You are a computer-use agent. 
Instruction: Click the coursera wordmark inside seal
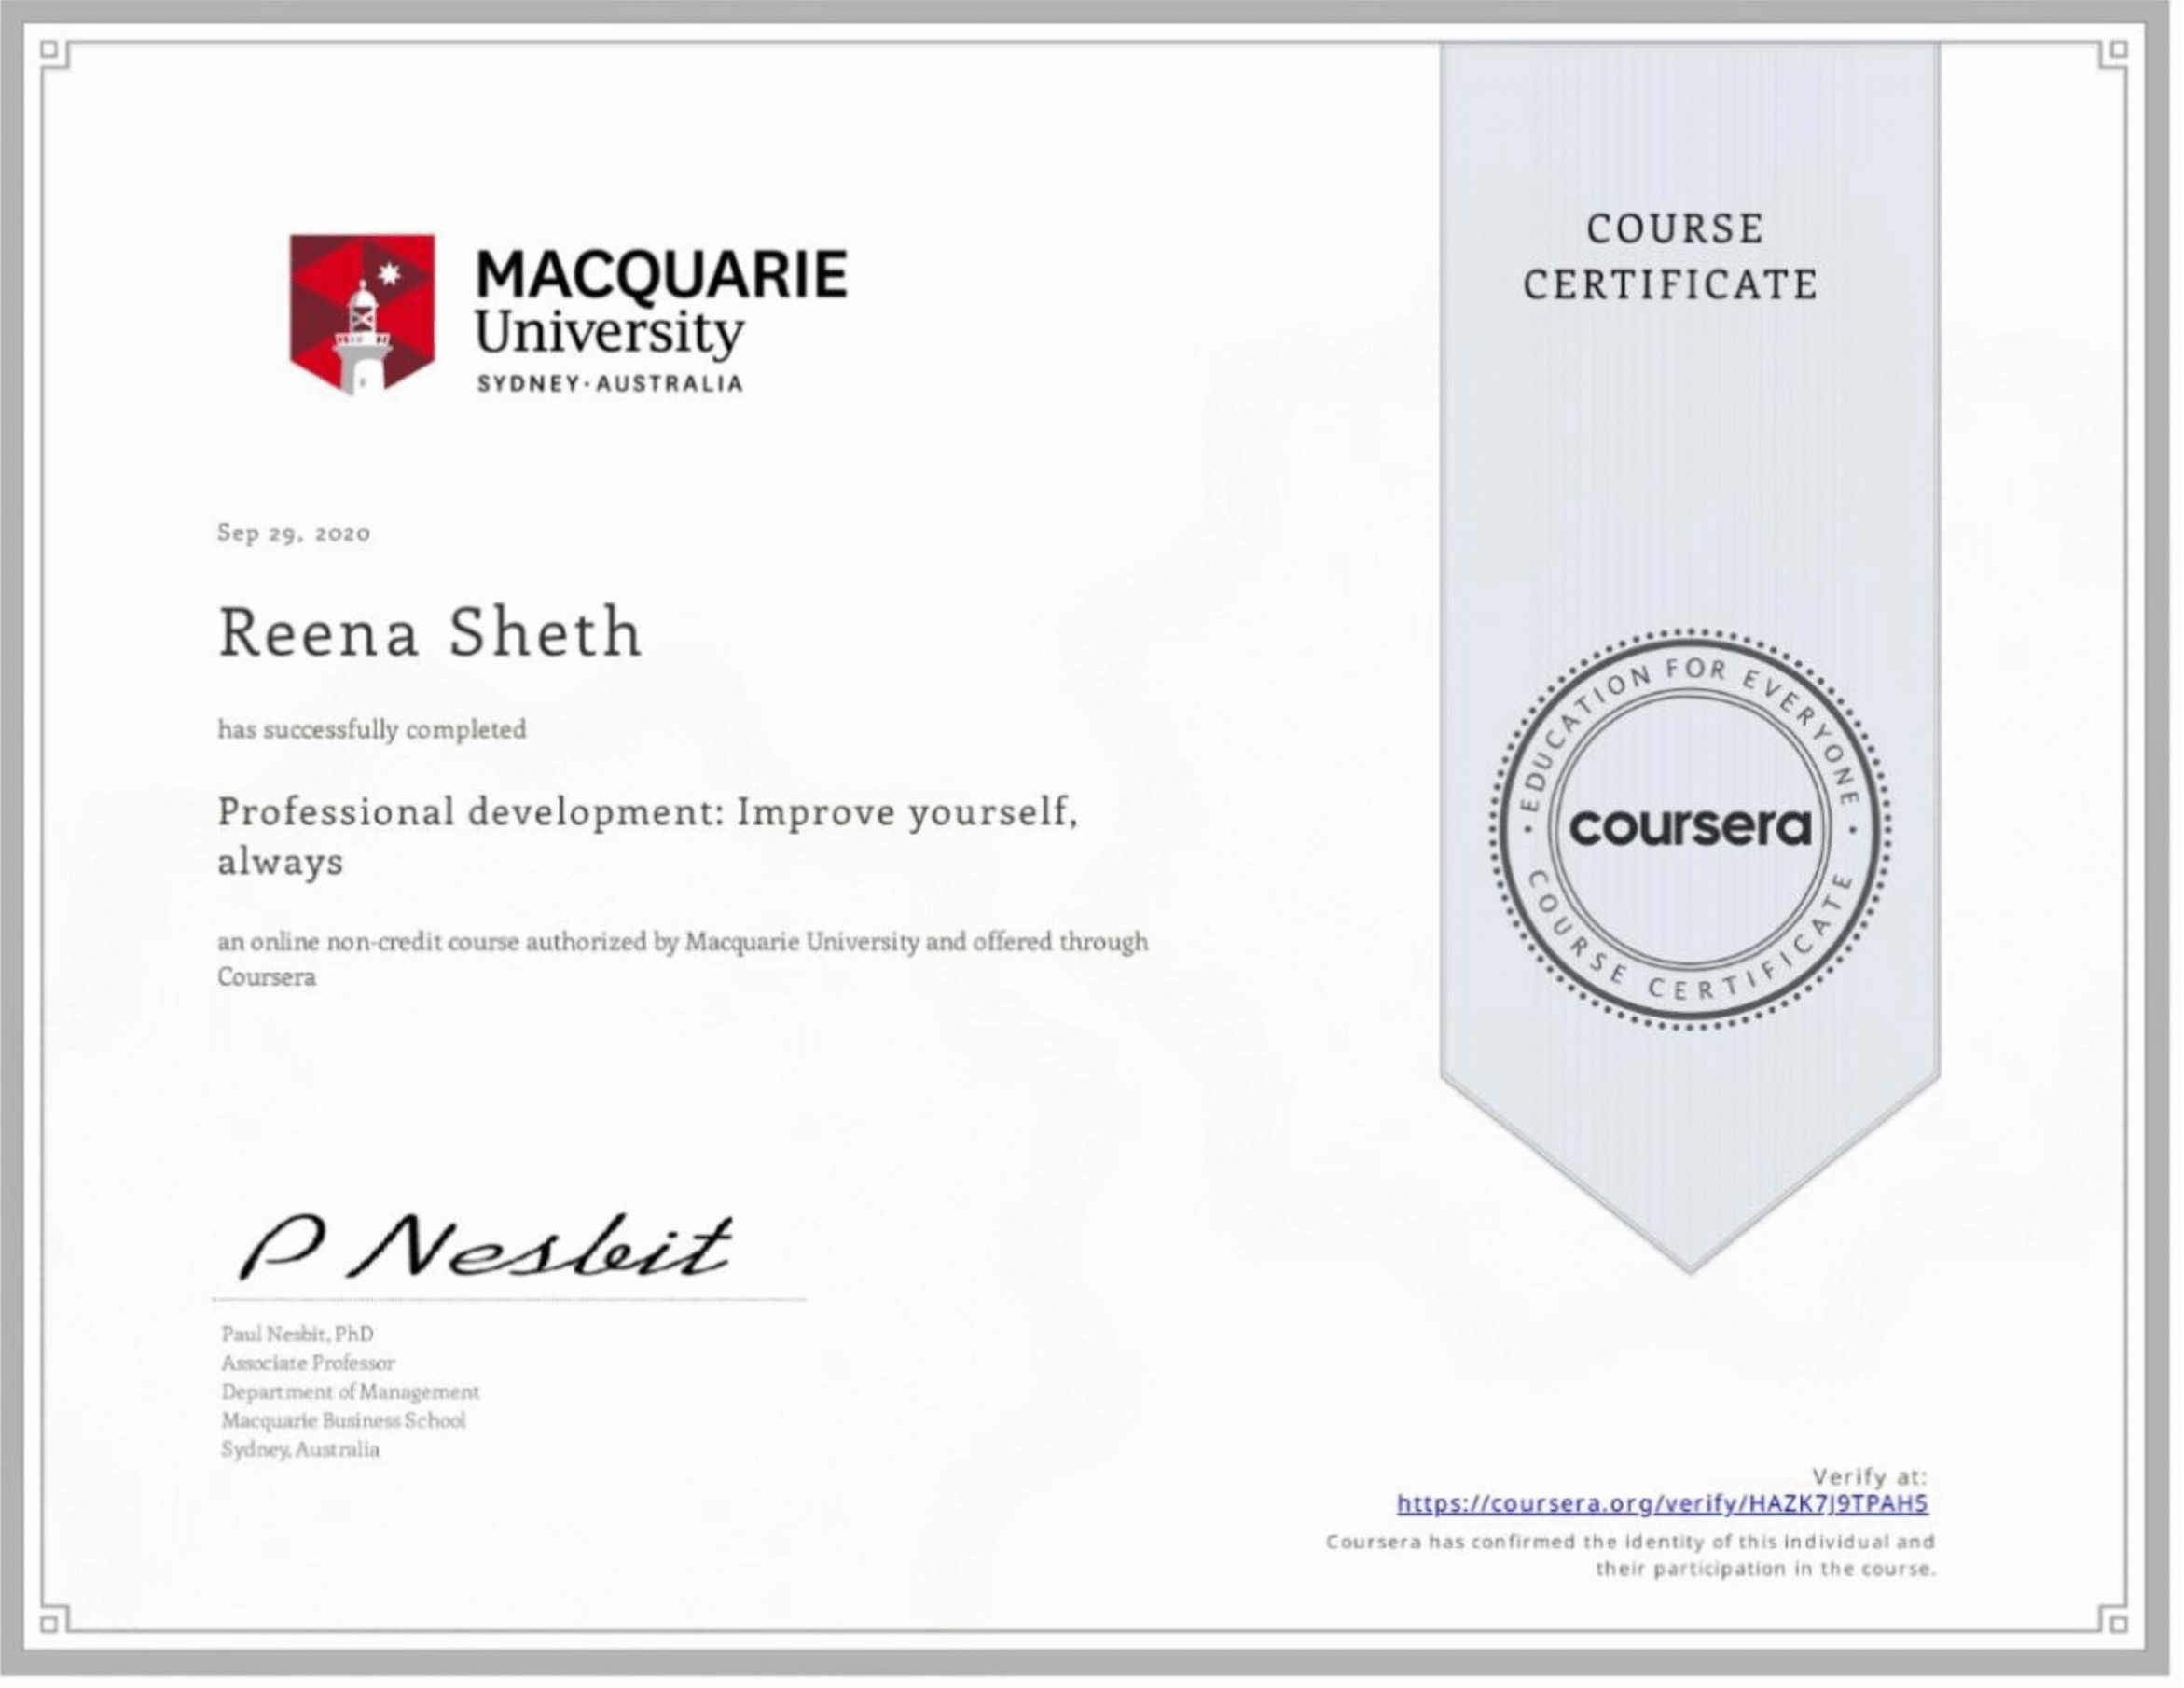click(x=1689, y=827)
